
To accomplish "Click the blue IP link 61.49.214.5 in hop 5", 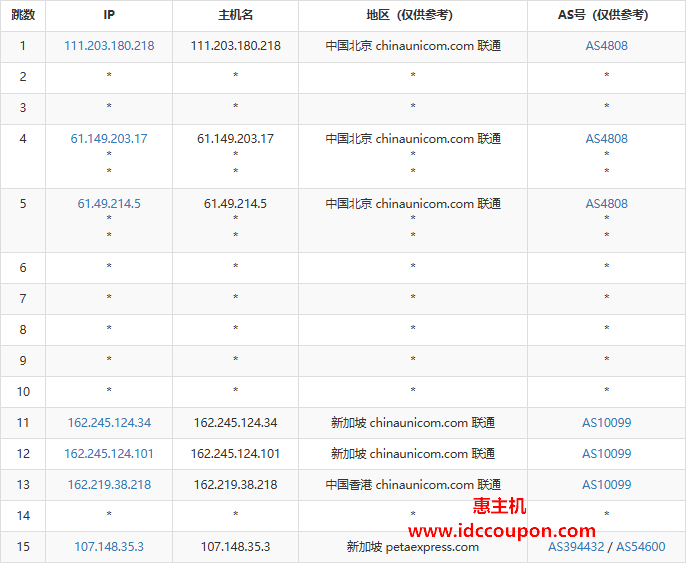I will coord(109,204).
